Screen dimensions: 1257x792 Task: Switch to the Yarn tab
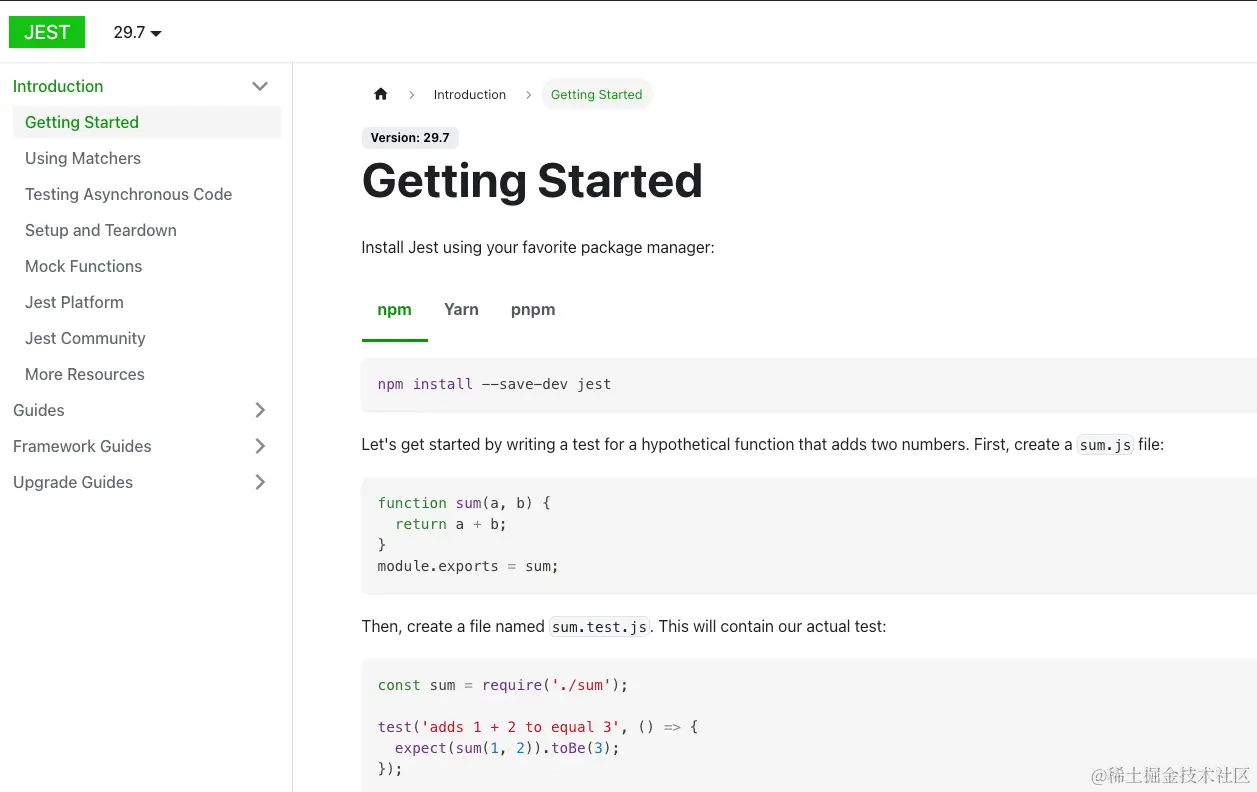[x=461, y=310]
